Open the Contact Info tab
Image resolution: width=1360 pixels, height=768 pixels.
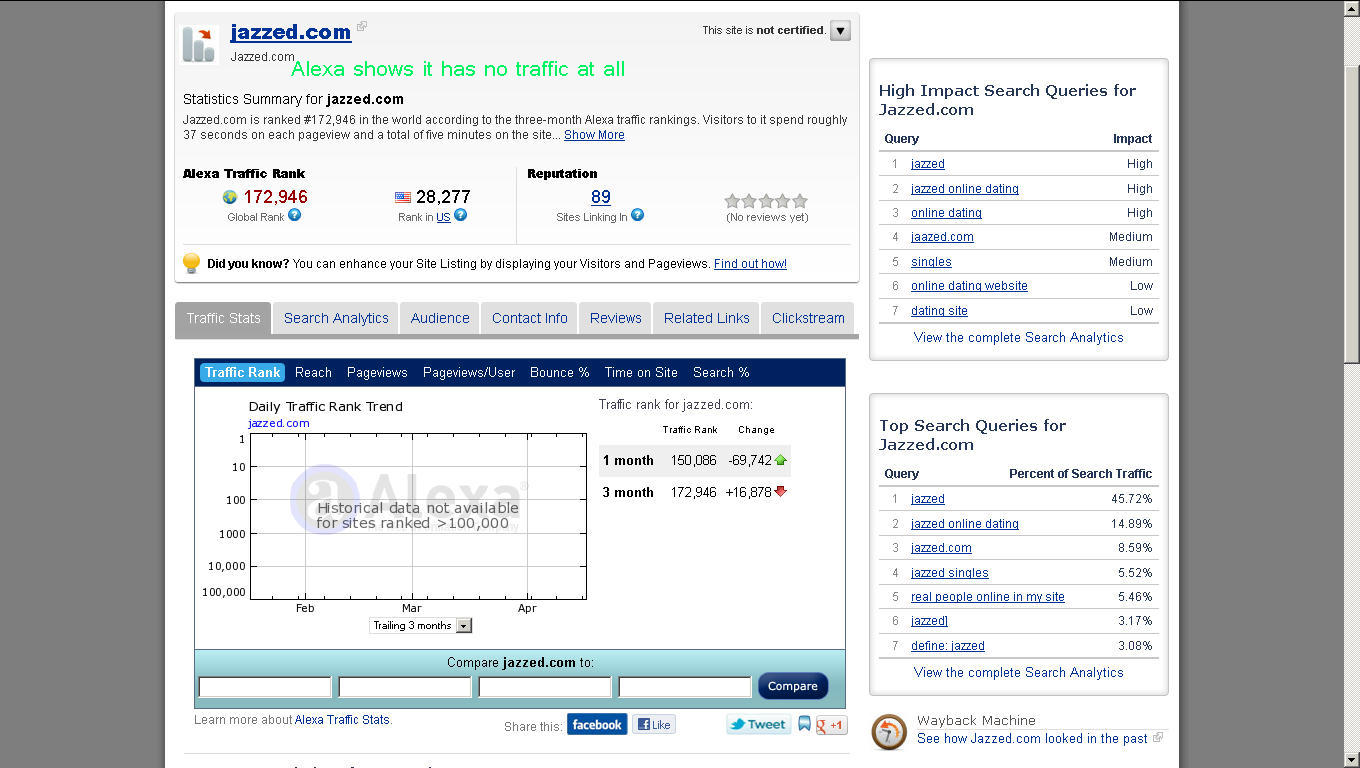pyautogui.click(x=530, y=318)
